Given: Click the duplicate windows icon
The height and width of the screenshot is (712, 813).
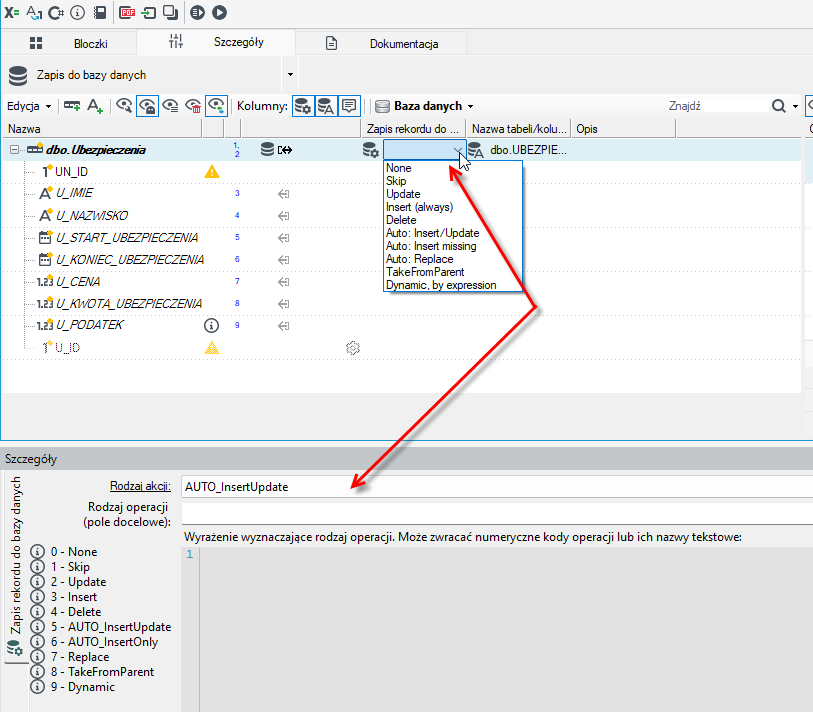Looking at the screenshot, I should (171, 12).
